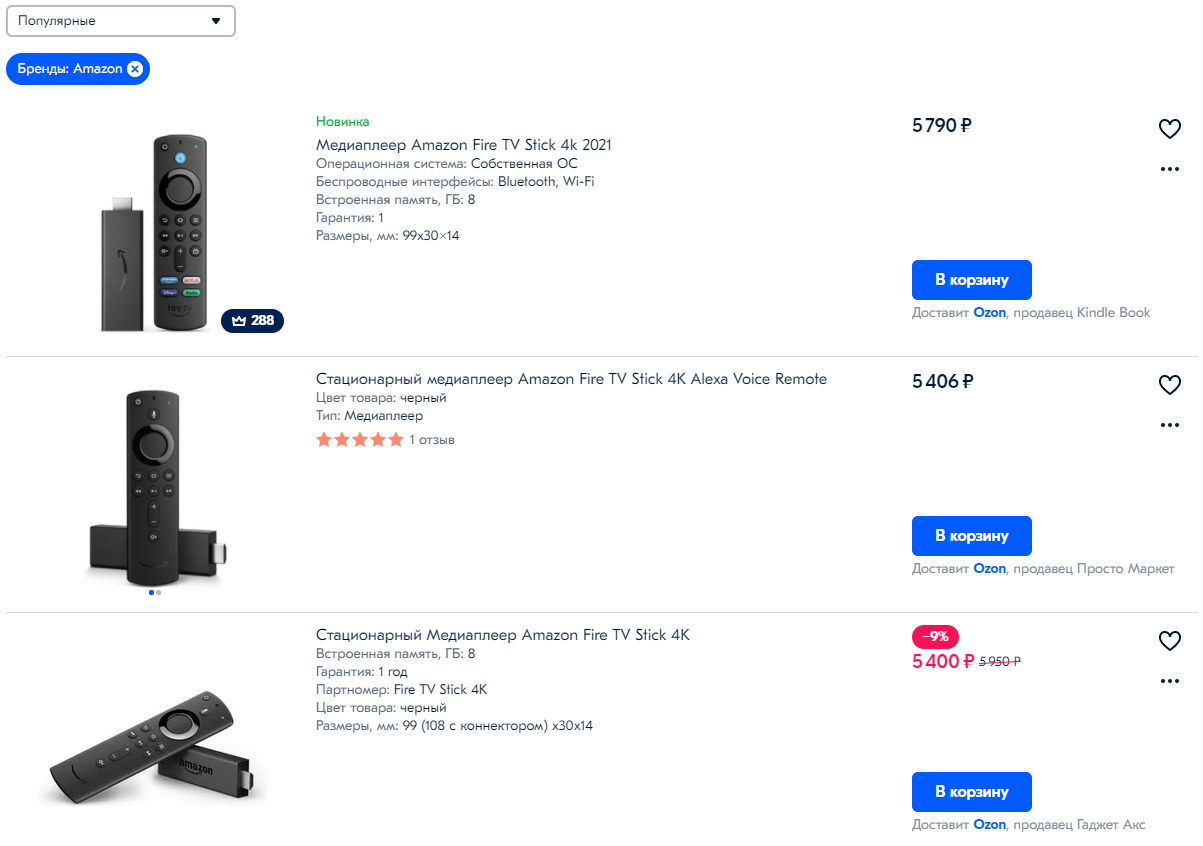Add Fire TV Stick 4k 2021 to cart
The width and height of the screenshot is (1203, 846).
(971, 280)
